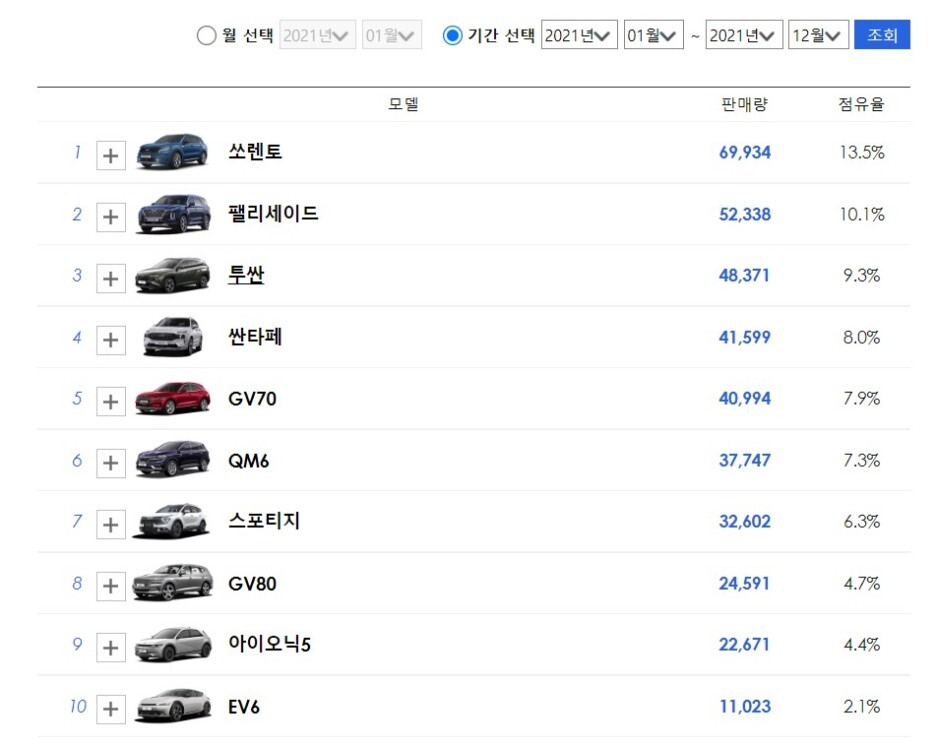Open the 싼타페 model link
Viewport: 936px width, 745px height.
click(x=255, y=337)
